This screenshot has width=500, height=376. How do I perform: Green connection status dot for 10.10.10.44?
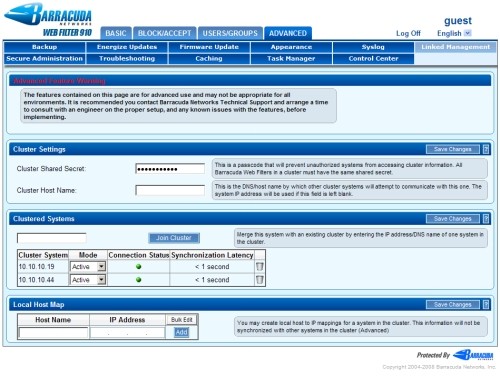(139, 280)
